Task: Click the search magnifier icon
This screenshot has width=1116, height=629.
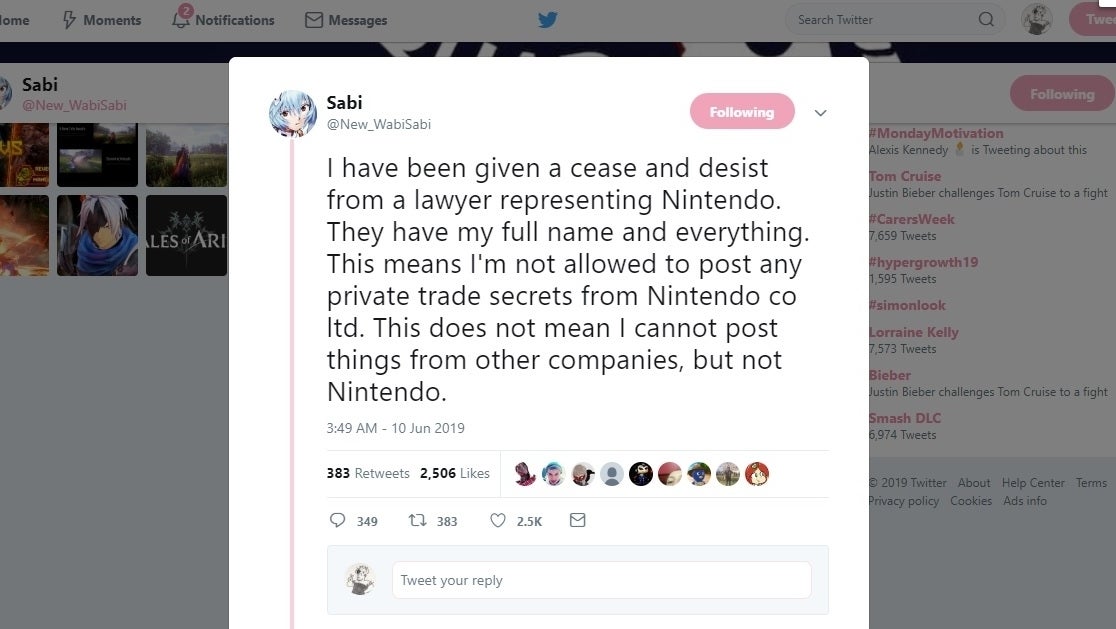Action: [x=986, y=19]
